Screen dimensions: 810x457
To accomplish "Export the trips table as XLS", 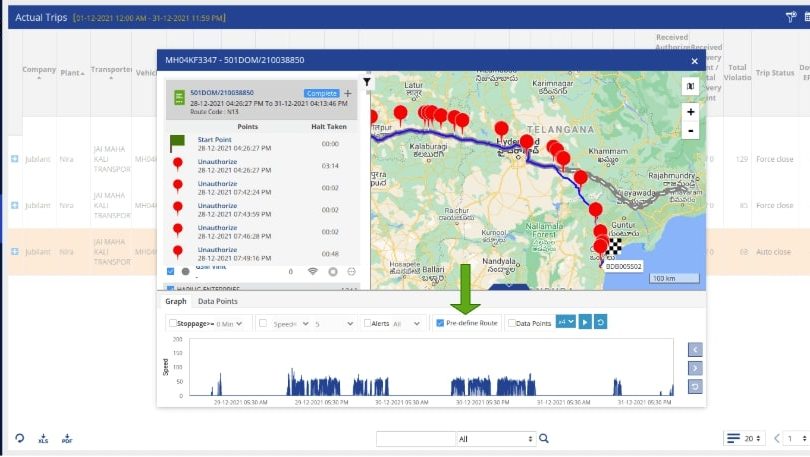I will click(x=43, y=439).
